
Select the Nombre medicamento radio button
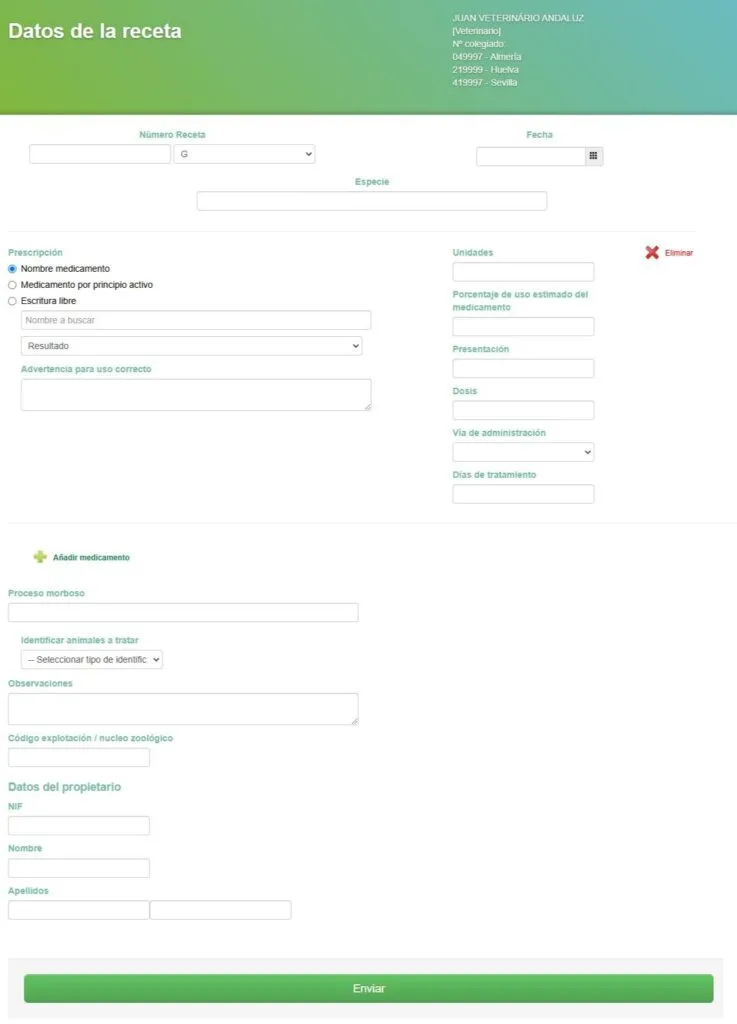click(x=13, y=269)
